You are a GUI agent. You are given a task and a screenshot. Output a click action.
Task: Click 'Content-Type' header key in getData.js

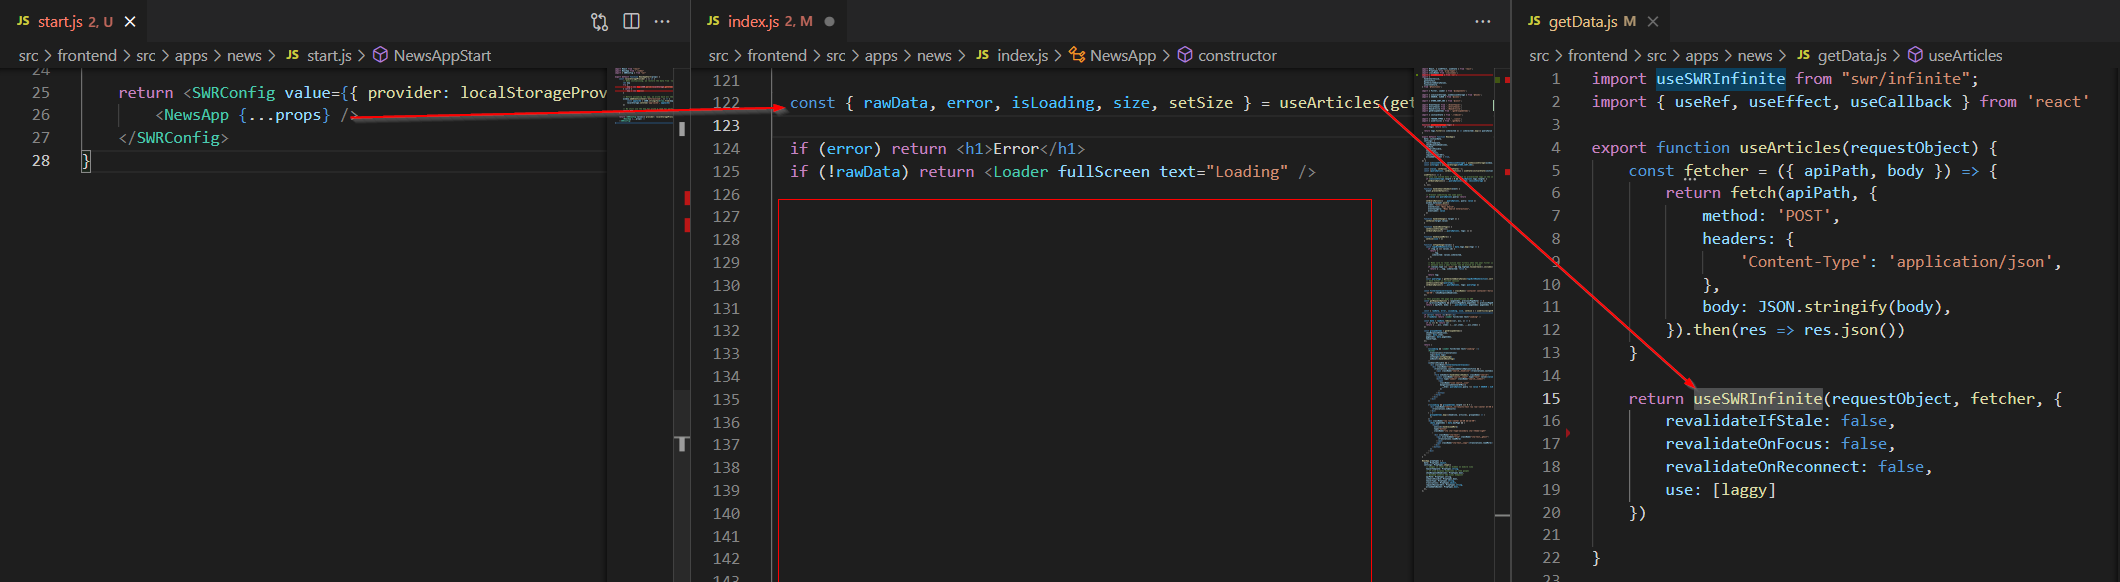click(1804, 261)
